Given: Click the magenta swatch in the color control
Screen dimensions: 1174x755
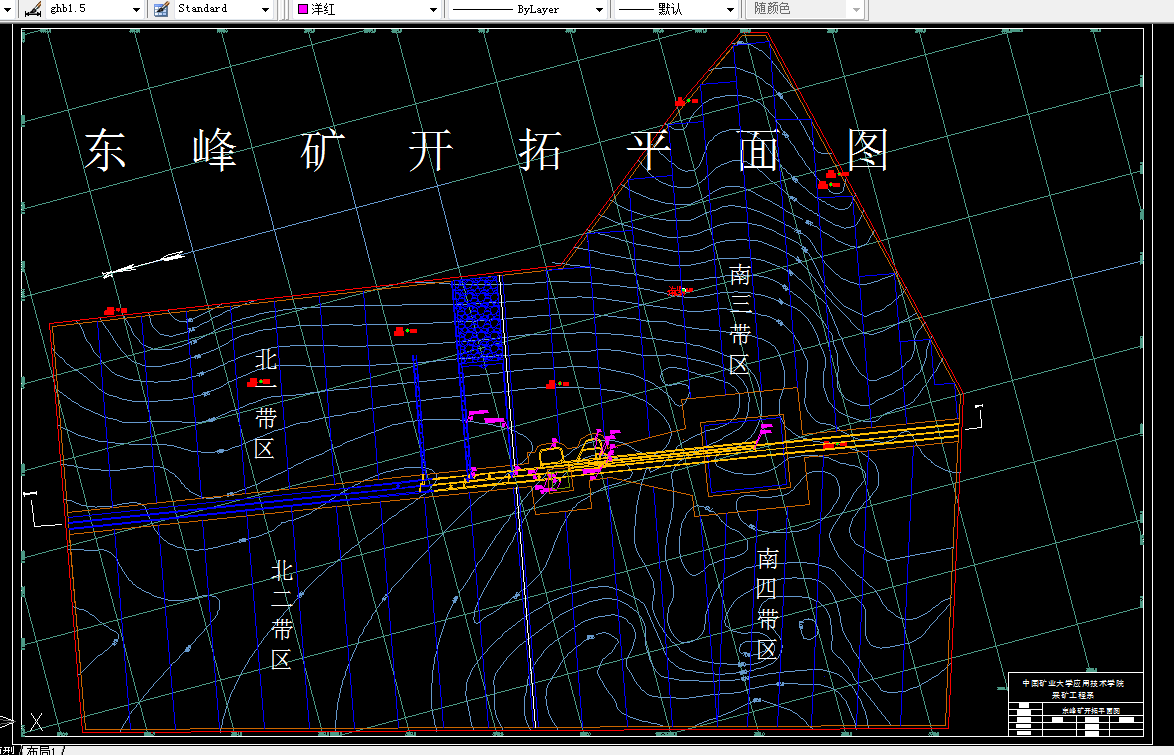Looking at the screenshot, I should click(301, 10).
